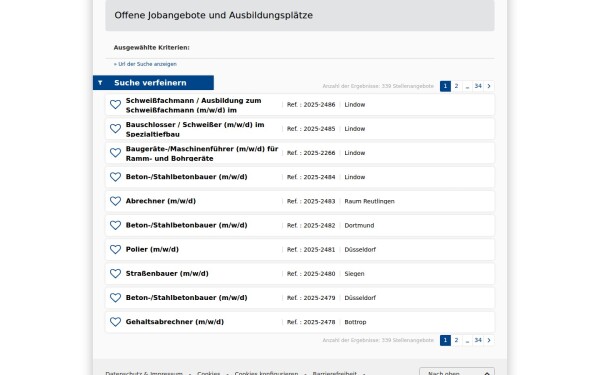
Task: Go to page 2 below the job list
Action: [456, 340]
